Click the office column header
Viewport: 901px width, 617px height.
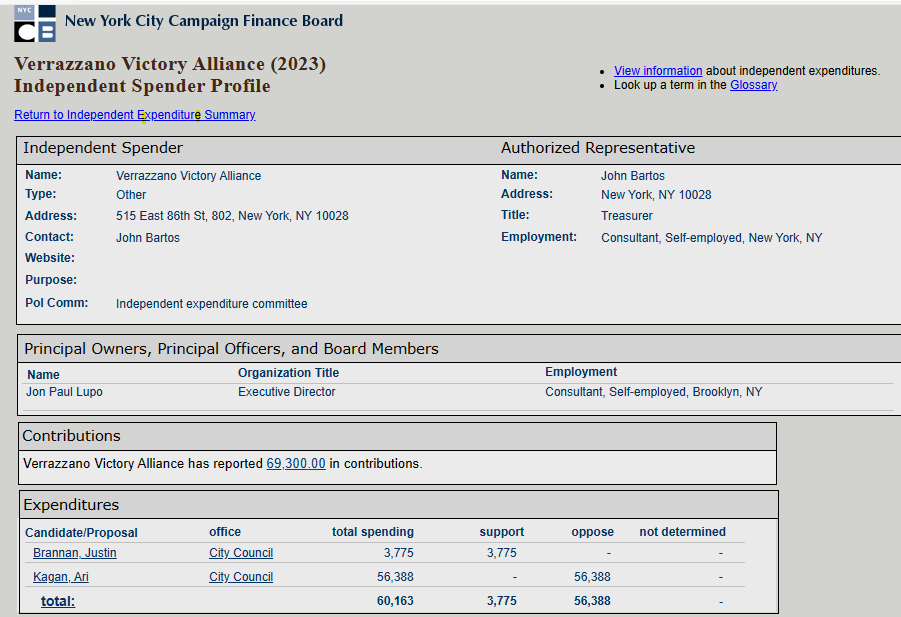click(225, 532)
